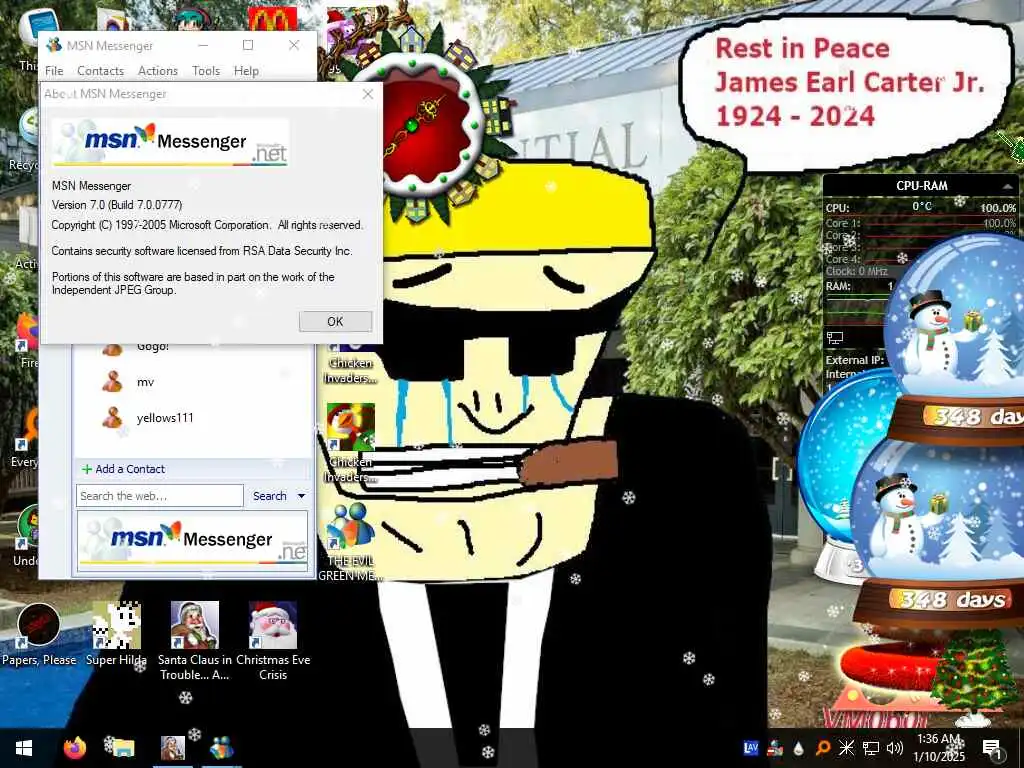Collapse the CPU-RAM widget arrow
This screenshot has height=768, width=1024.
click(1007, 187)
